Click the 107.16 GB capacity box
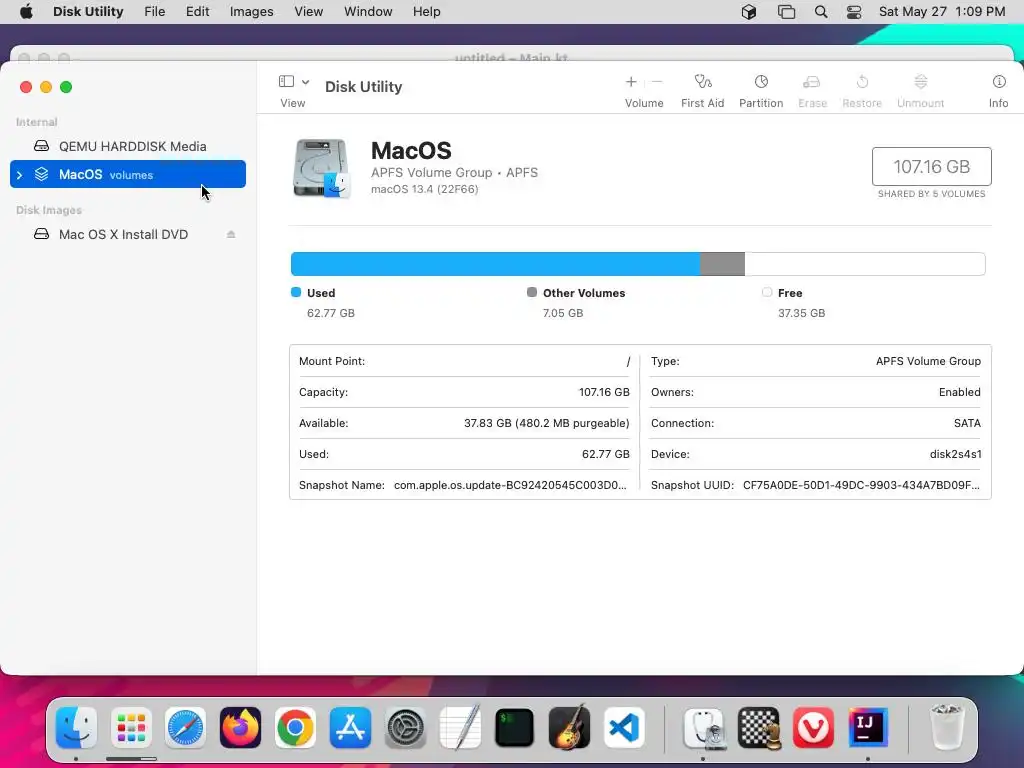 click(931, 167)
